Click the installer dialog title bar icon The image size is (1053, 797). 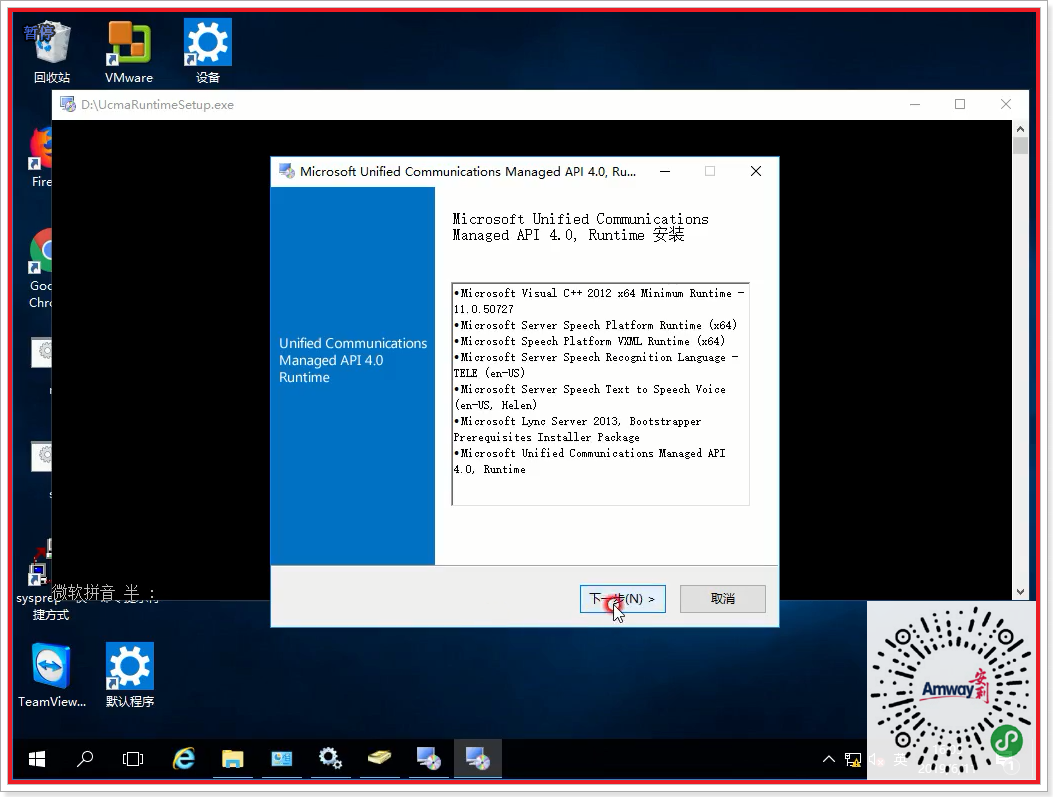(x=287, y=171)
